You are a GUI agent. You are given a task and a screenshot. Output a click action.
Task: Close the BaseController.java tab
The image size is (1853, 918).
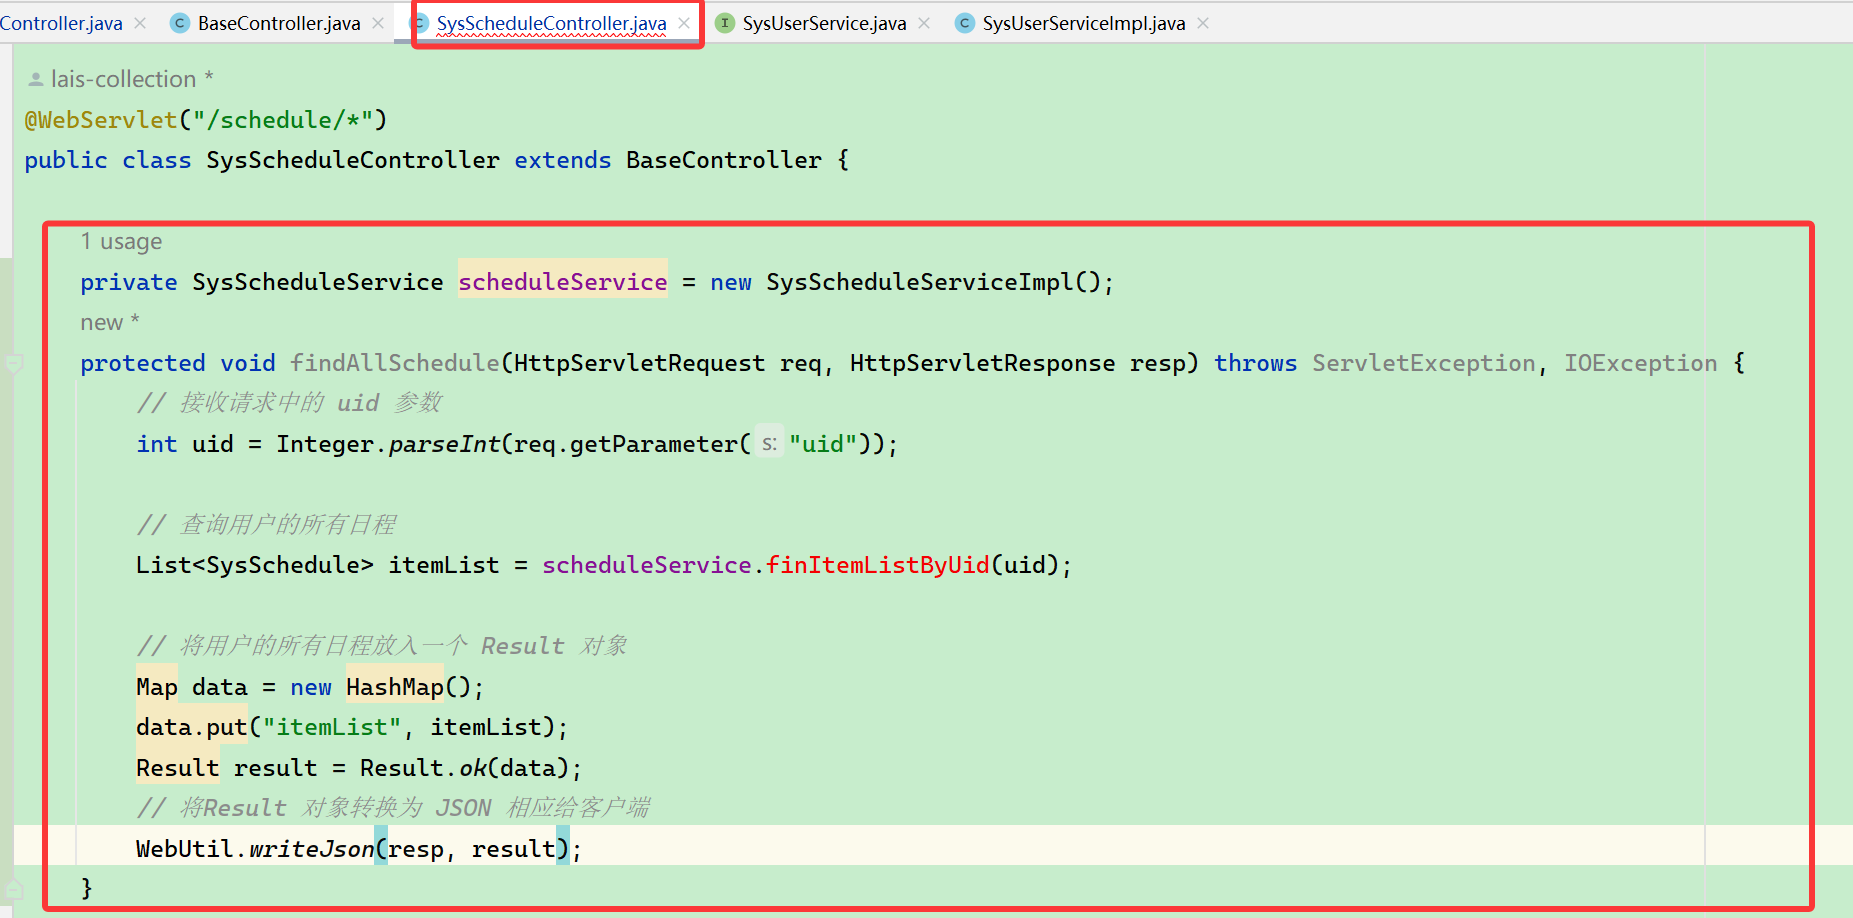coord(378,23)
